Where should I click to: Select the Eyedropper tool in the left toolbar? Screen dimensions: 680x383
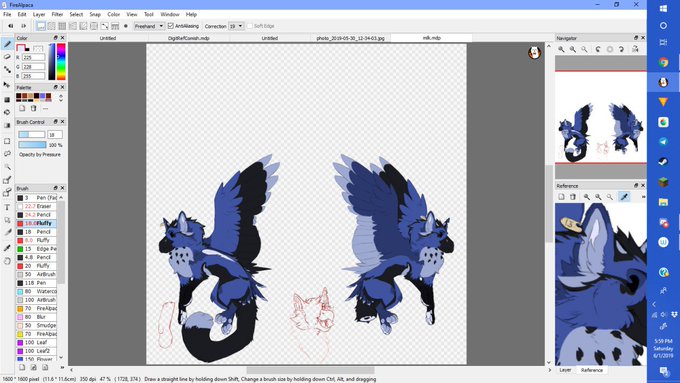[7, 248]
